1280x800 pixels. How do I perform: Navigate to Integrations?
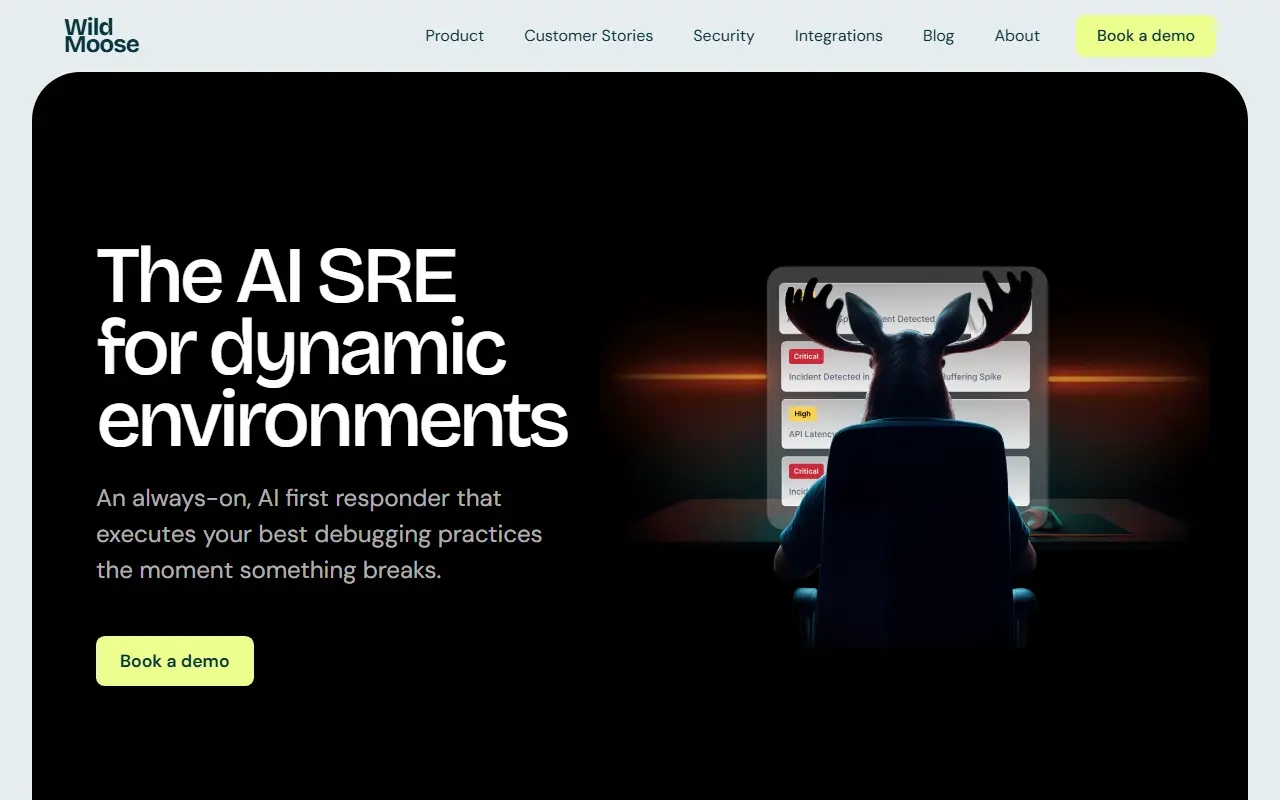tap(838, 36)
